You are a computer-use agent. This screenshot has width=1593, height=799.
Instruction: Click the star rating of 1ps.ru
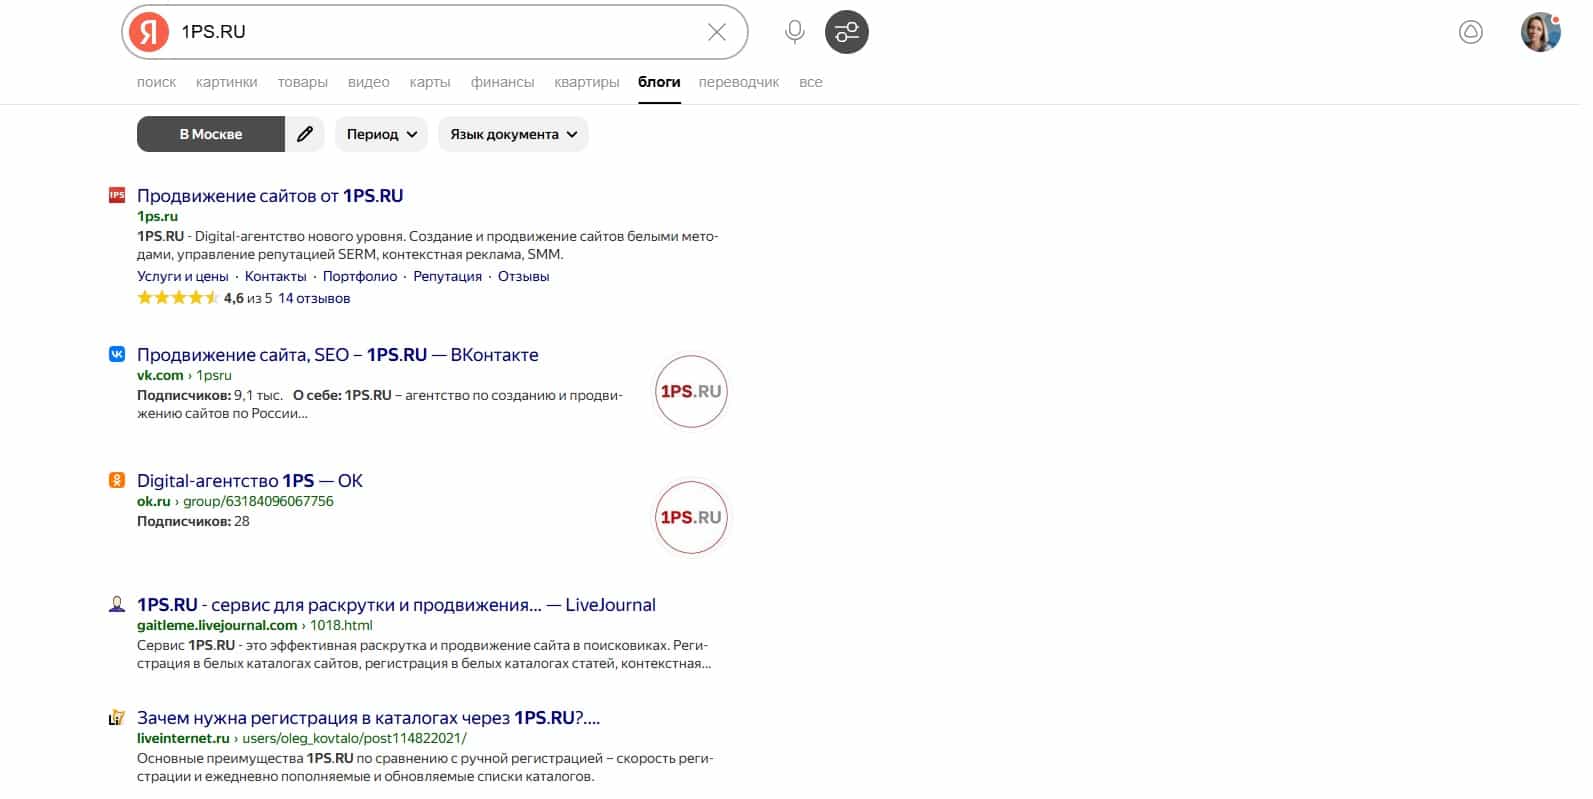pos(177,298)
